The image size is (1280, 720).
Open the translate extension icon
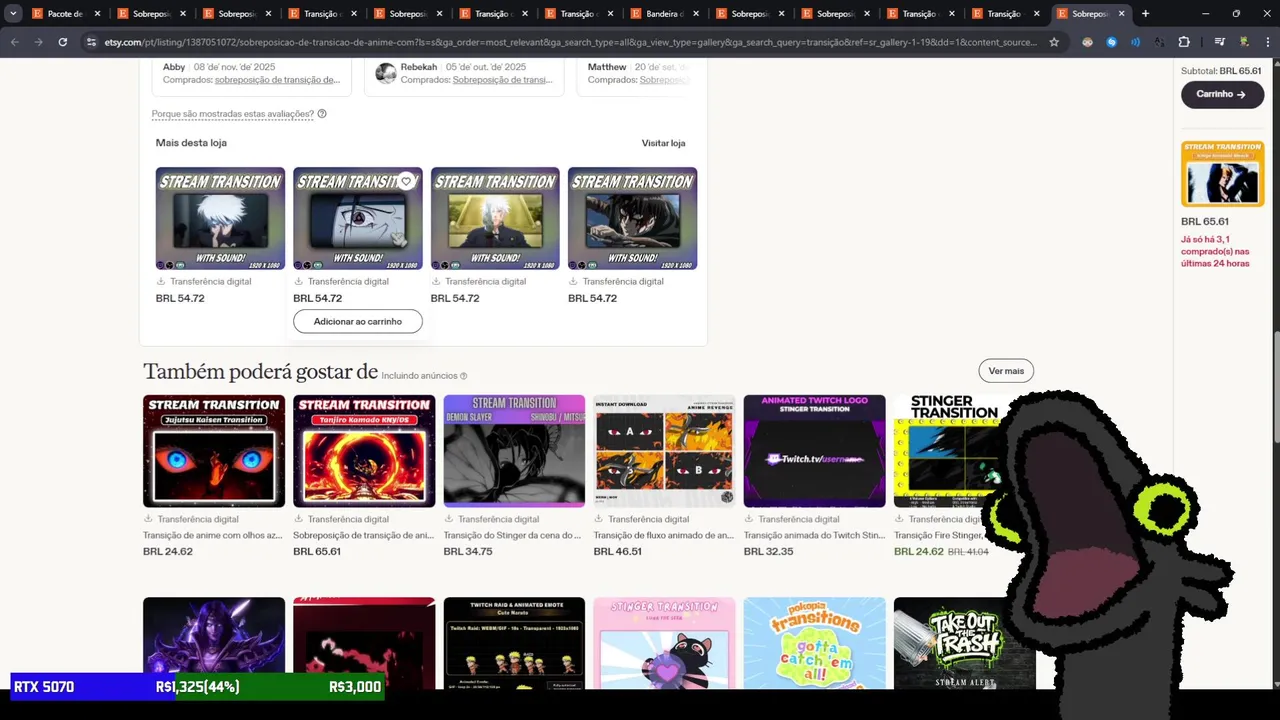1160,42
